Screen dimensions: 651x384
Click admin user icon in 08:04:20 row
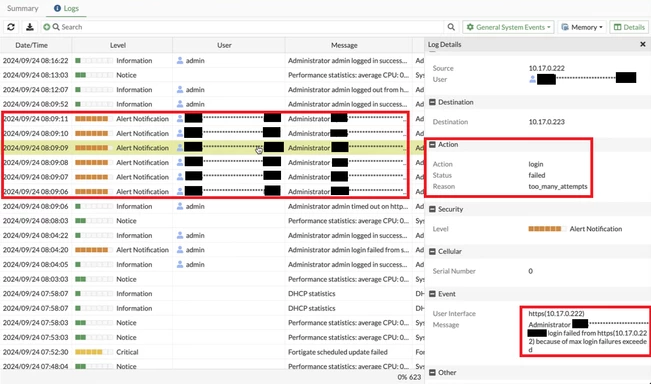180,250
